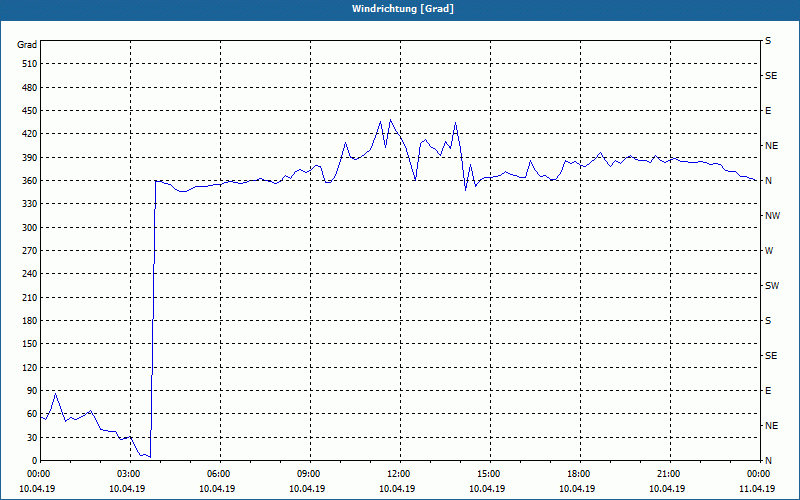Viewport: 800px width, 500px height.
Task: Select the 30 y-axis value
Action: (x=32, y=437)
